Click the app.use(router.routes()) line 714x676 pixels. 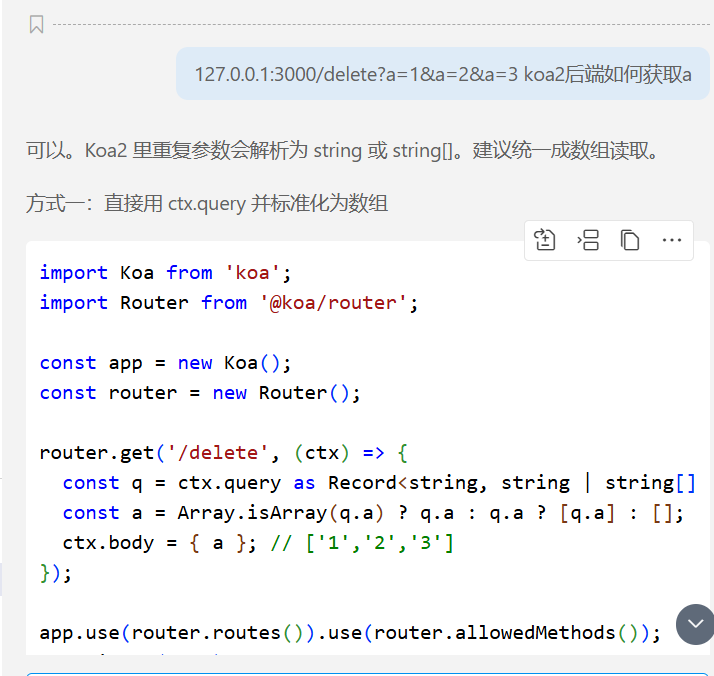350,633
